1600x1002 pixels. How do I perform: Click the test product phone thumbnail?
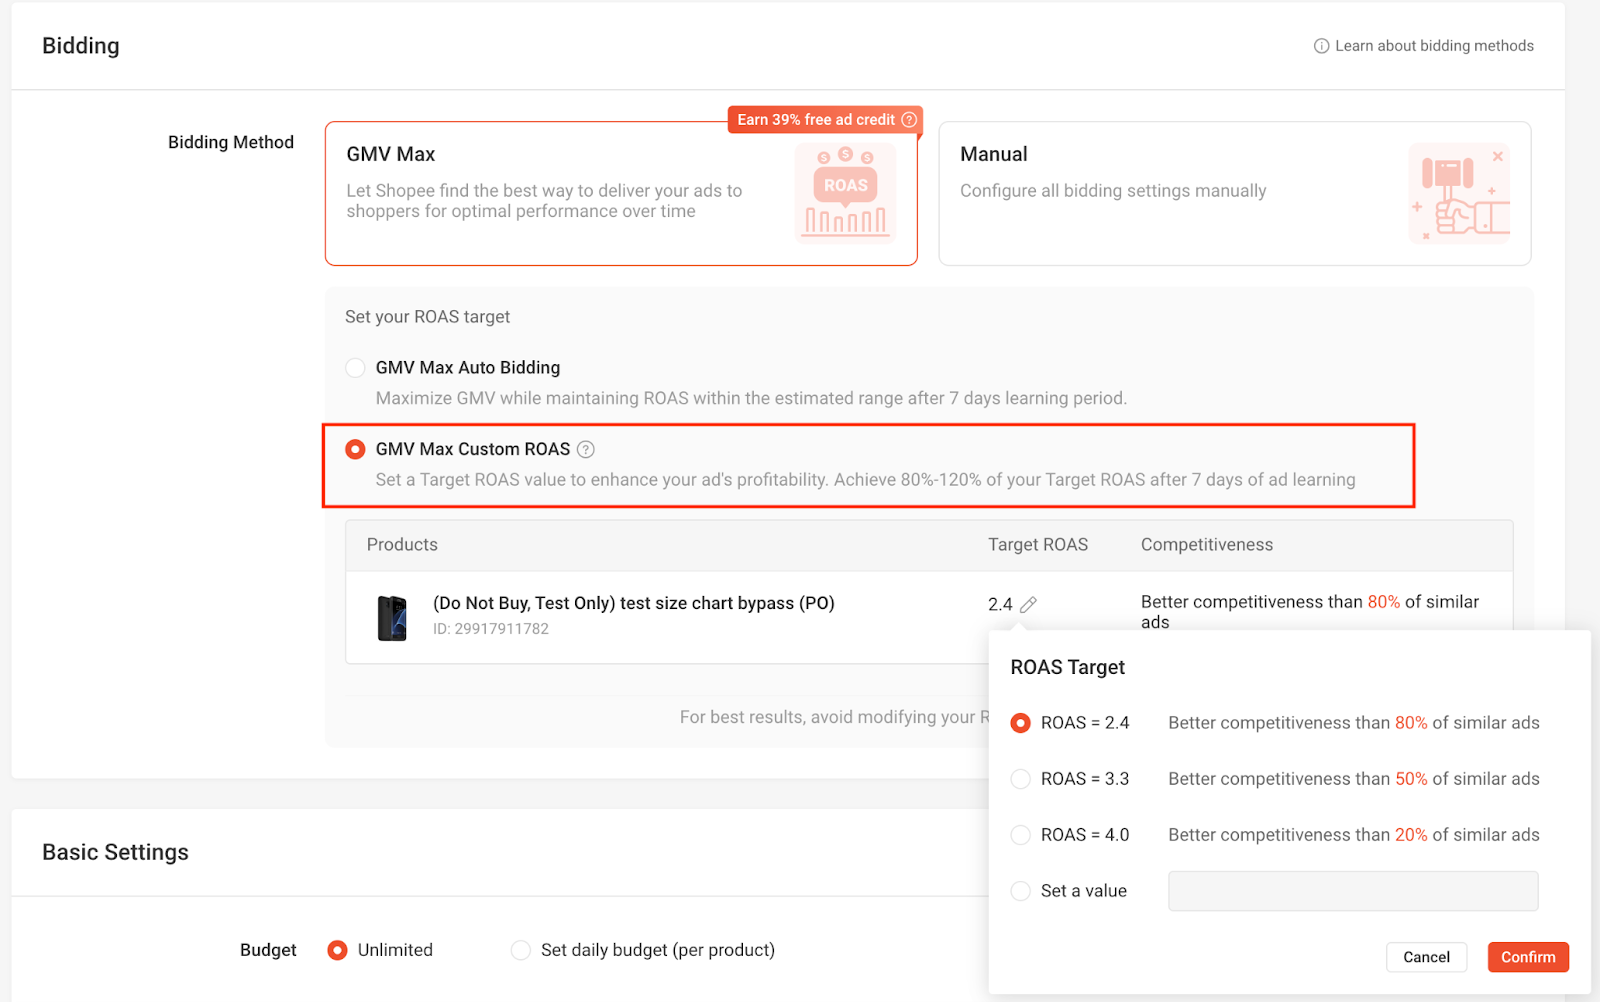pyautogui.click(x=392, y=618)
